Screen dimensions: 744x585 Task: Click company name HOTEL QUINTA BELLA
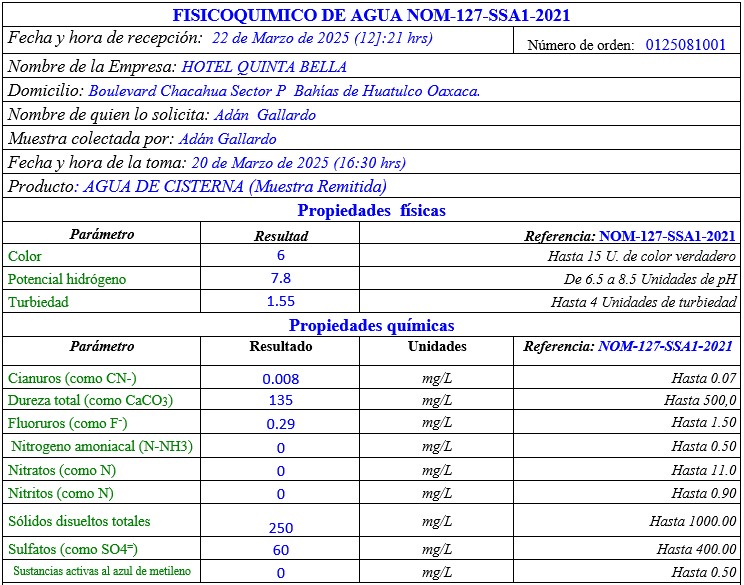pyautogui.click(x=264, y=66)
